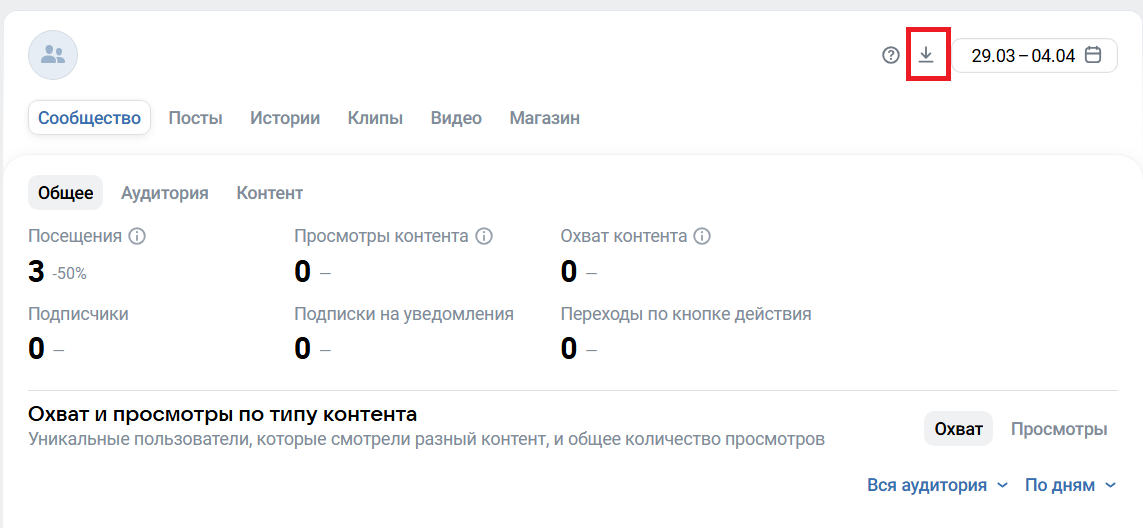Go to the Клипы tab

[375, 118]
